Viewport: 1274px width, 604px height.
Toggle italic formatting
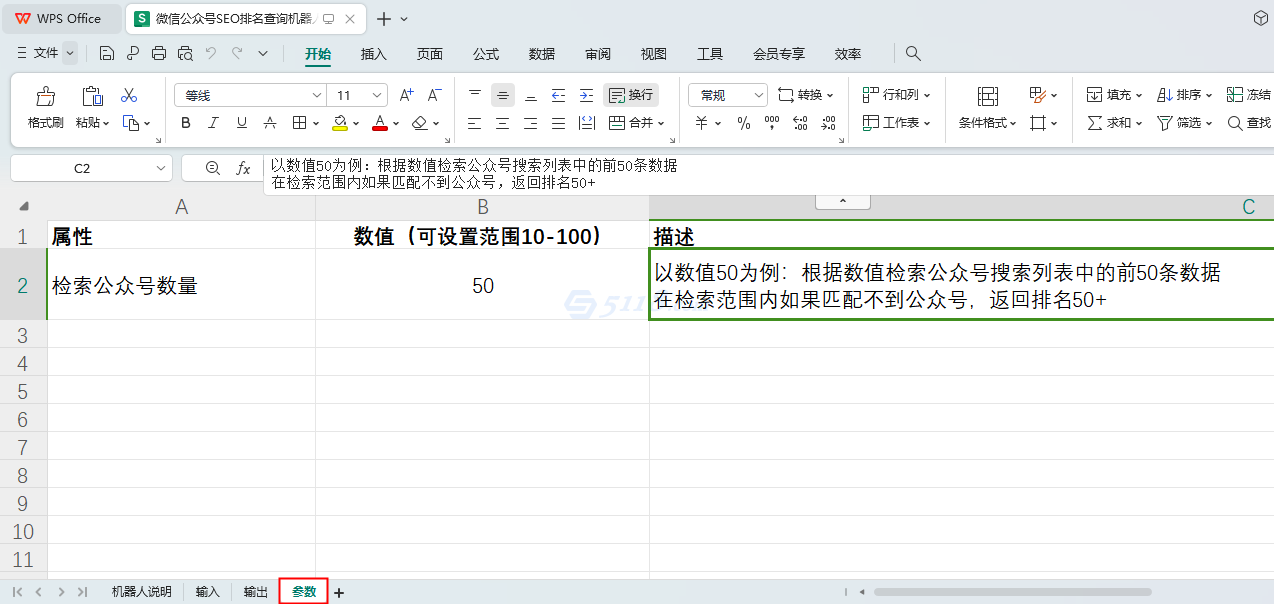[213, 122]
